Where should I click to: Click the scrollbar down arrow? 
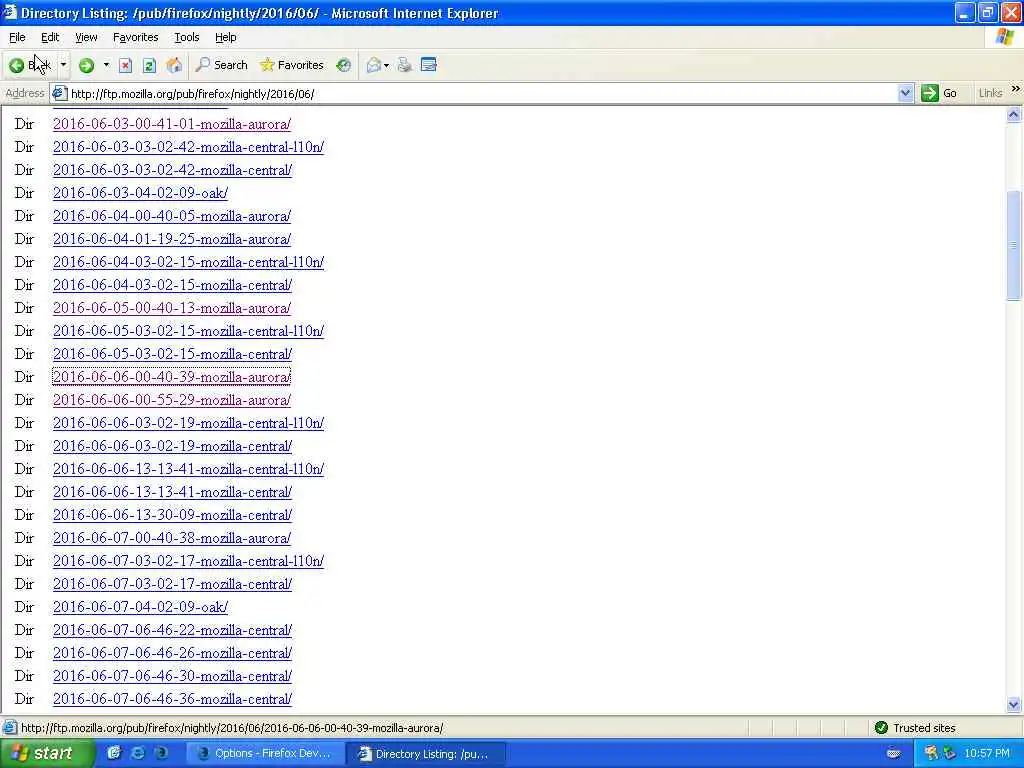coord(1014,704)
